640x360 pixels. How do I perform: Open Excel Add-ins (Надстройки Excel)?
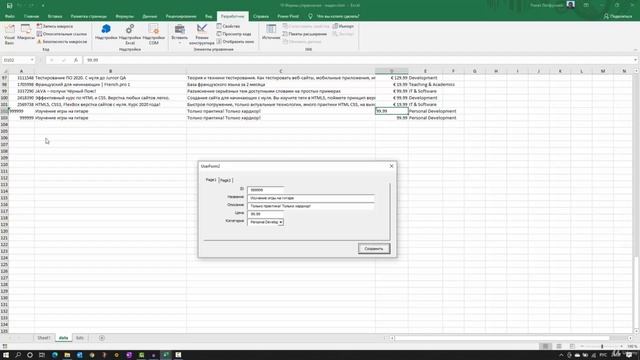[130, 34]
